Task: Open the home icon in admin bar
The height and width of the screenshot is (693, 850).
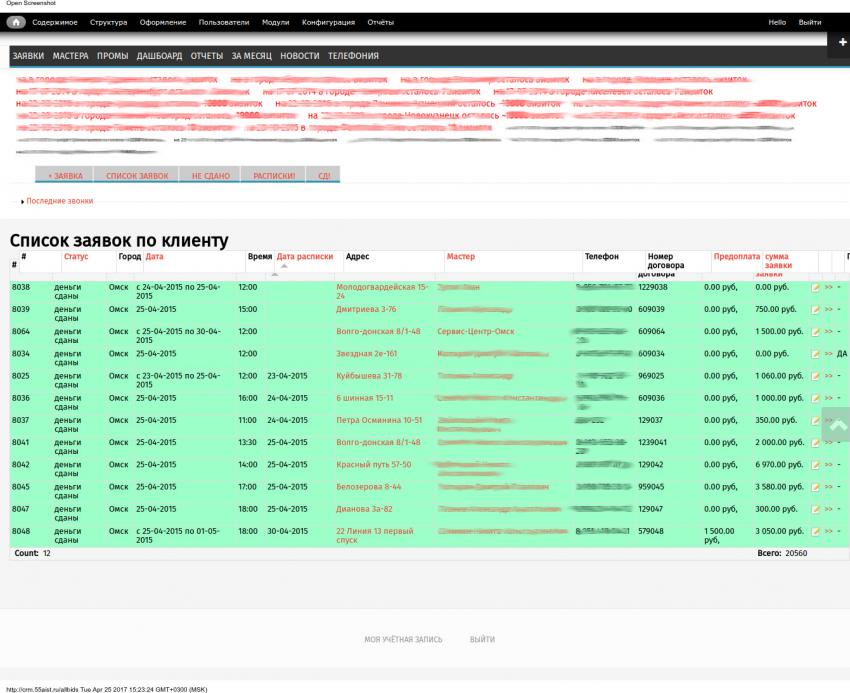Action: [x=16, y=22]
